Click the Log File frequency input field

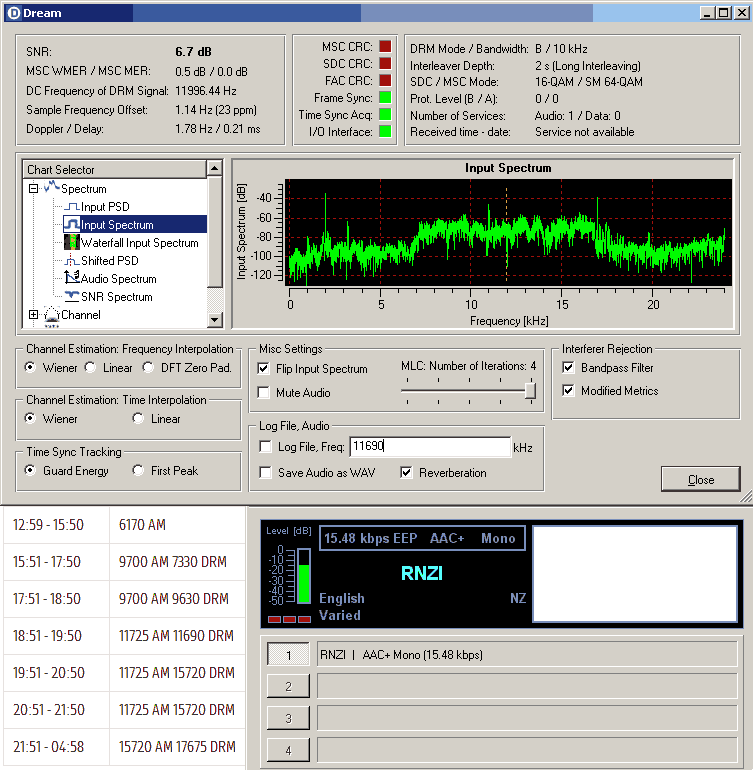click(430, 447)
